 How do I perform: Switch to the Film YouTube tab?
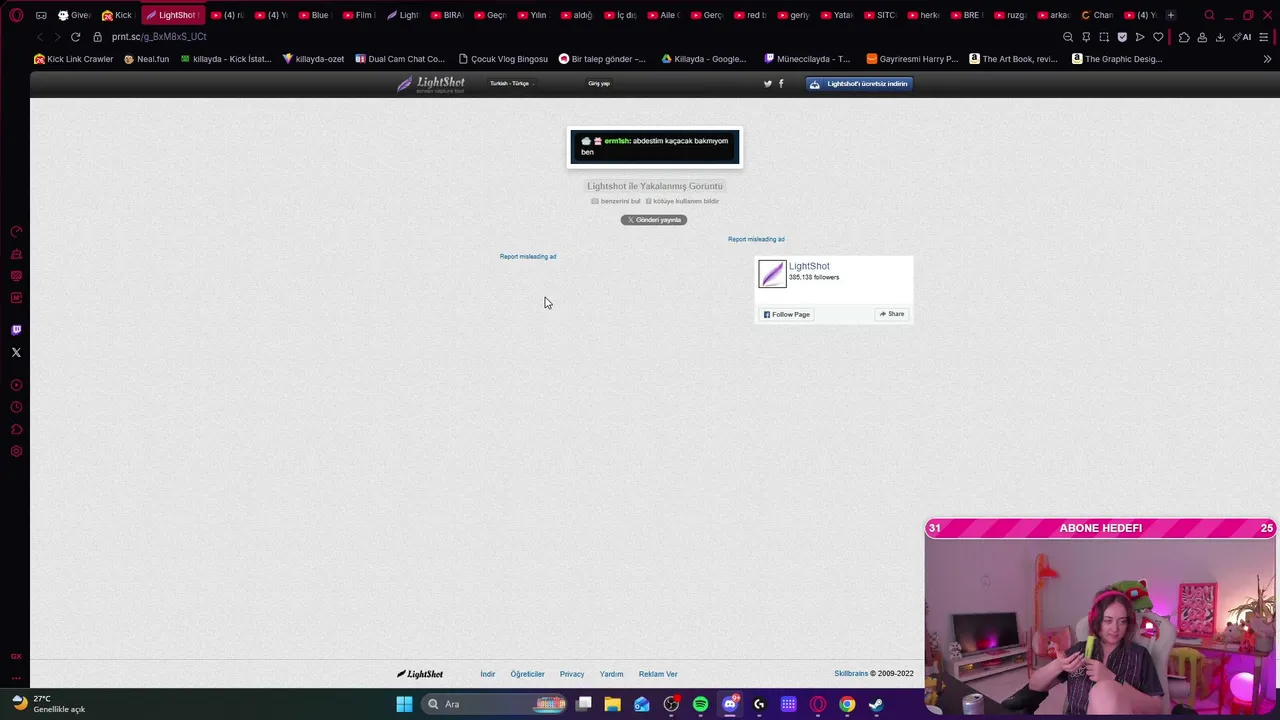coord(358,15)
